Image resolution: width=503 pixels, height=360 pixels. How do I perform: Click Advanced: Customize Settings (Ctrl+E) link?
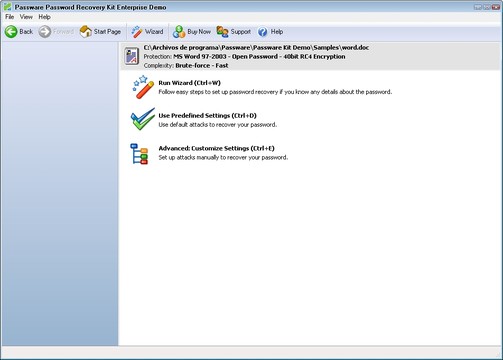point(216,148)
